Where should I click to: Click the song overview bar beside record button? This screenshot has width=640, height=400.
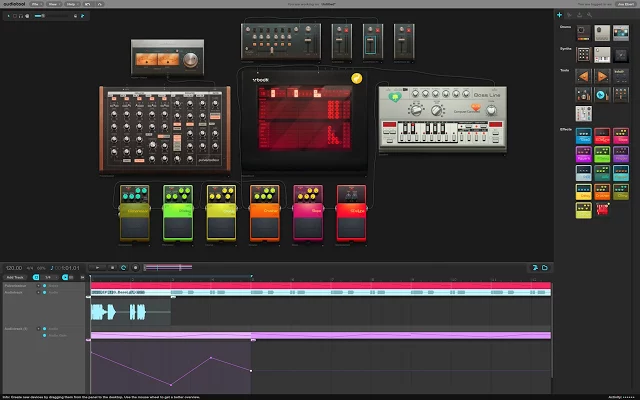point(168,268)
